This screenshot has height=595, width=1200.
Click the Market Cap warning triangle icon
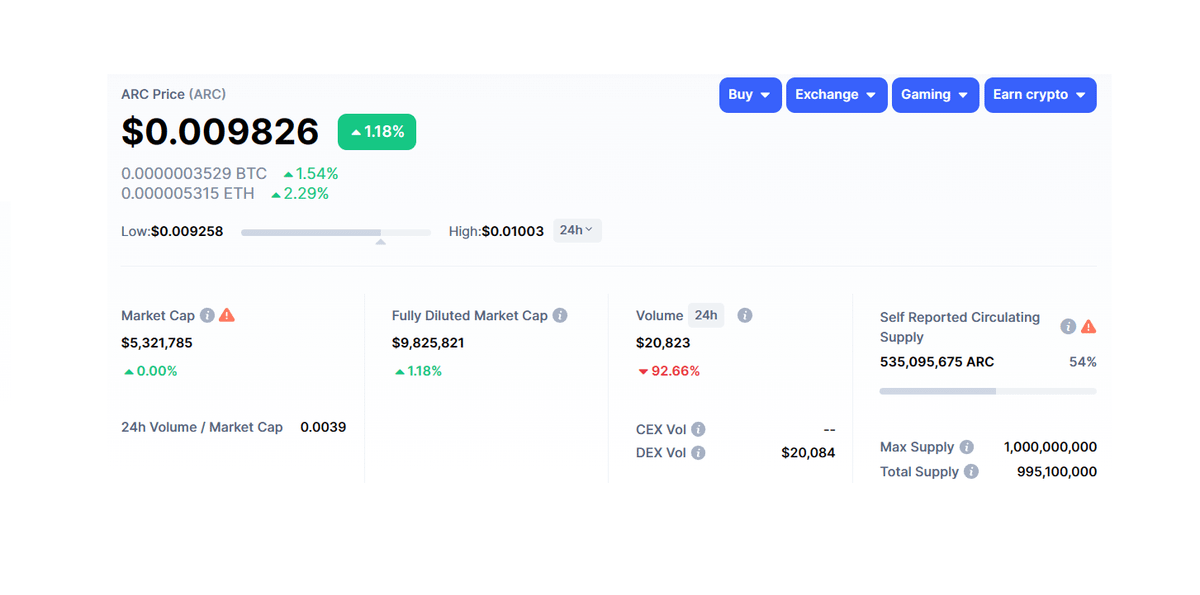[227, 315]
